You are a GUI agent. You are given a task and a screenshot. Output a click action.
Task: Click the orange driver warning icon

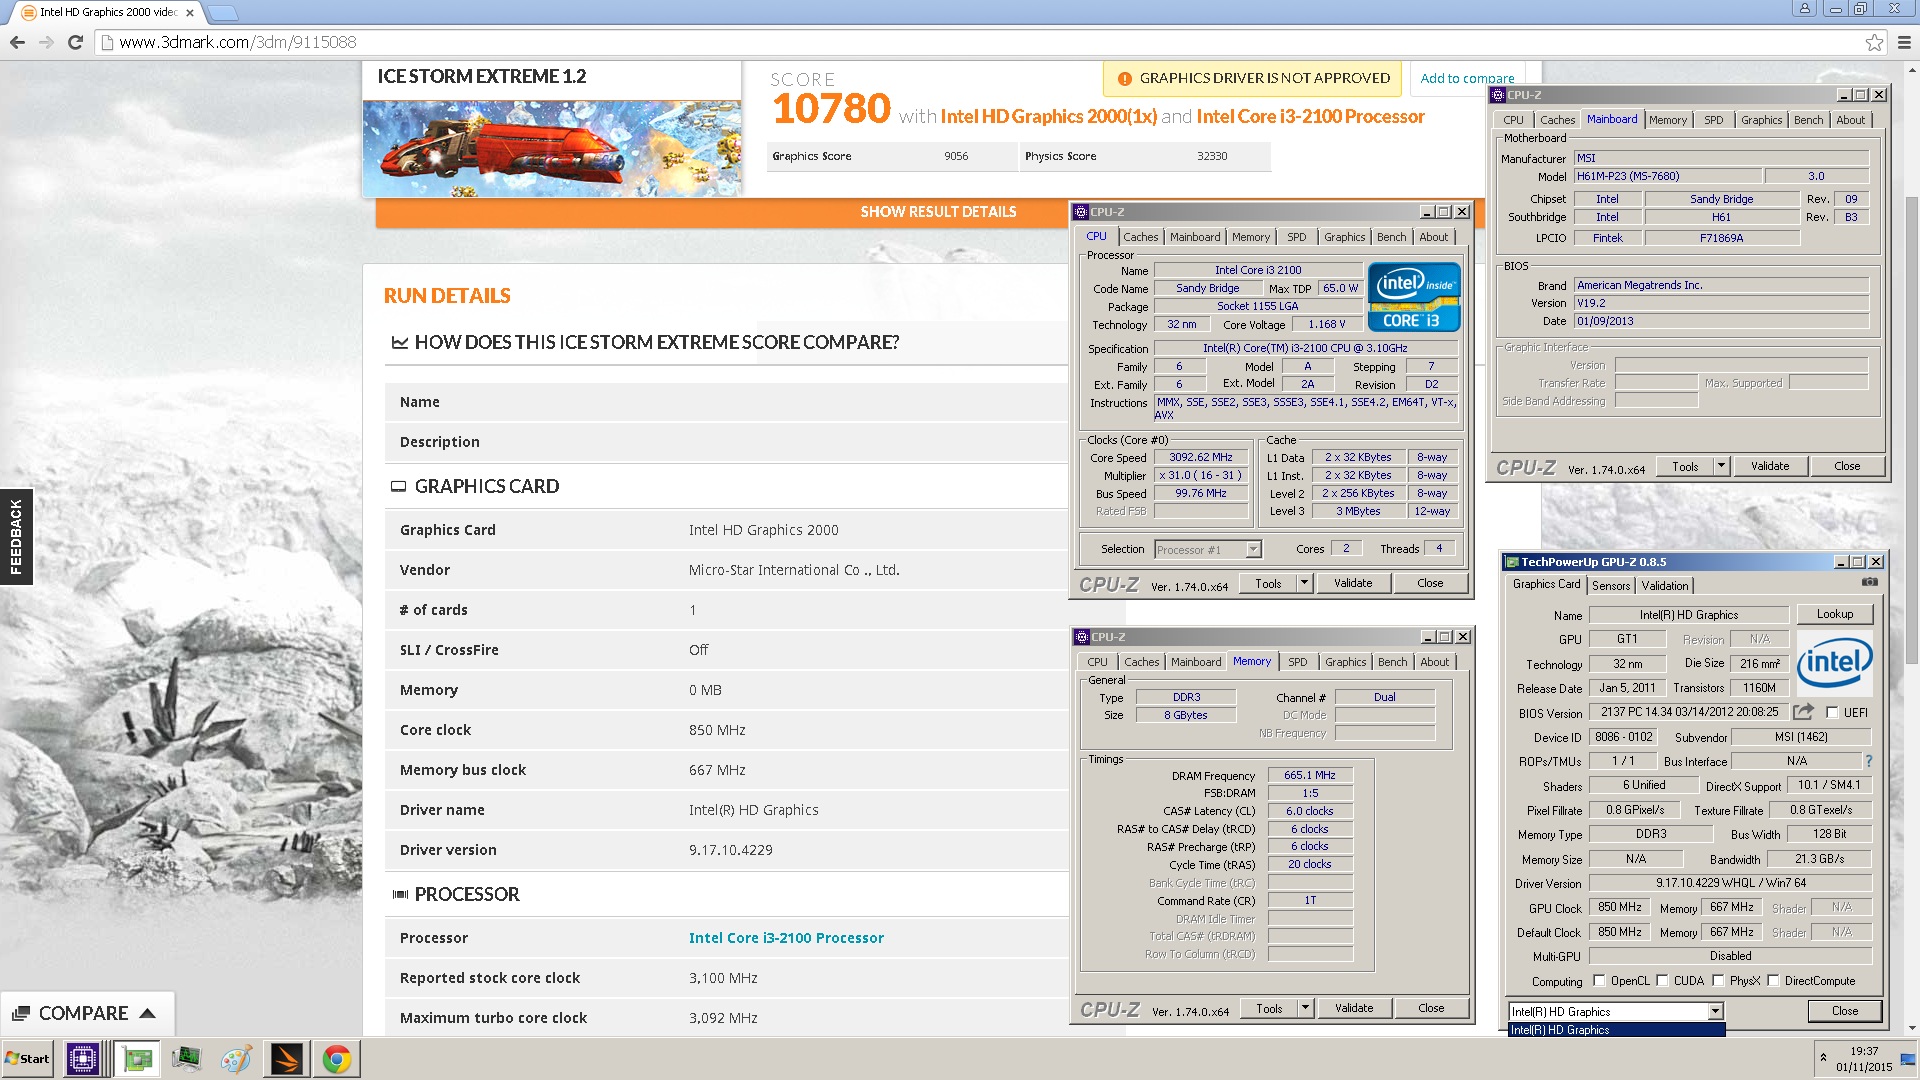[x=1124, y=78]
